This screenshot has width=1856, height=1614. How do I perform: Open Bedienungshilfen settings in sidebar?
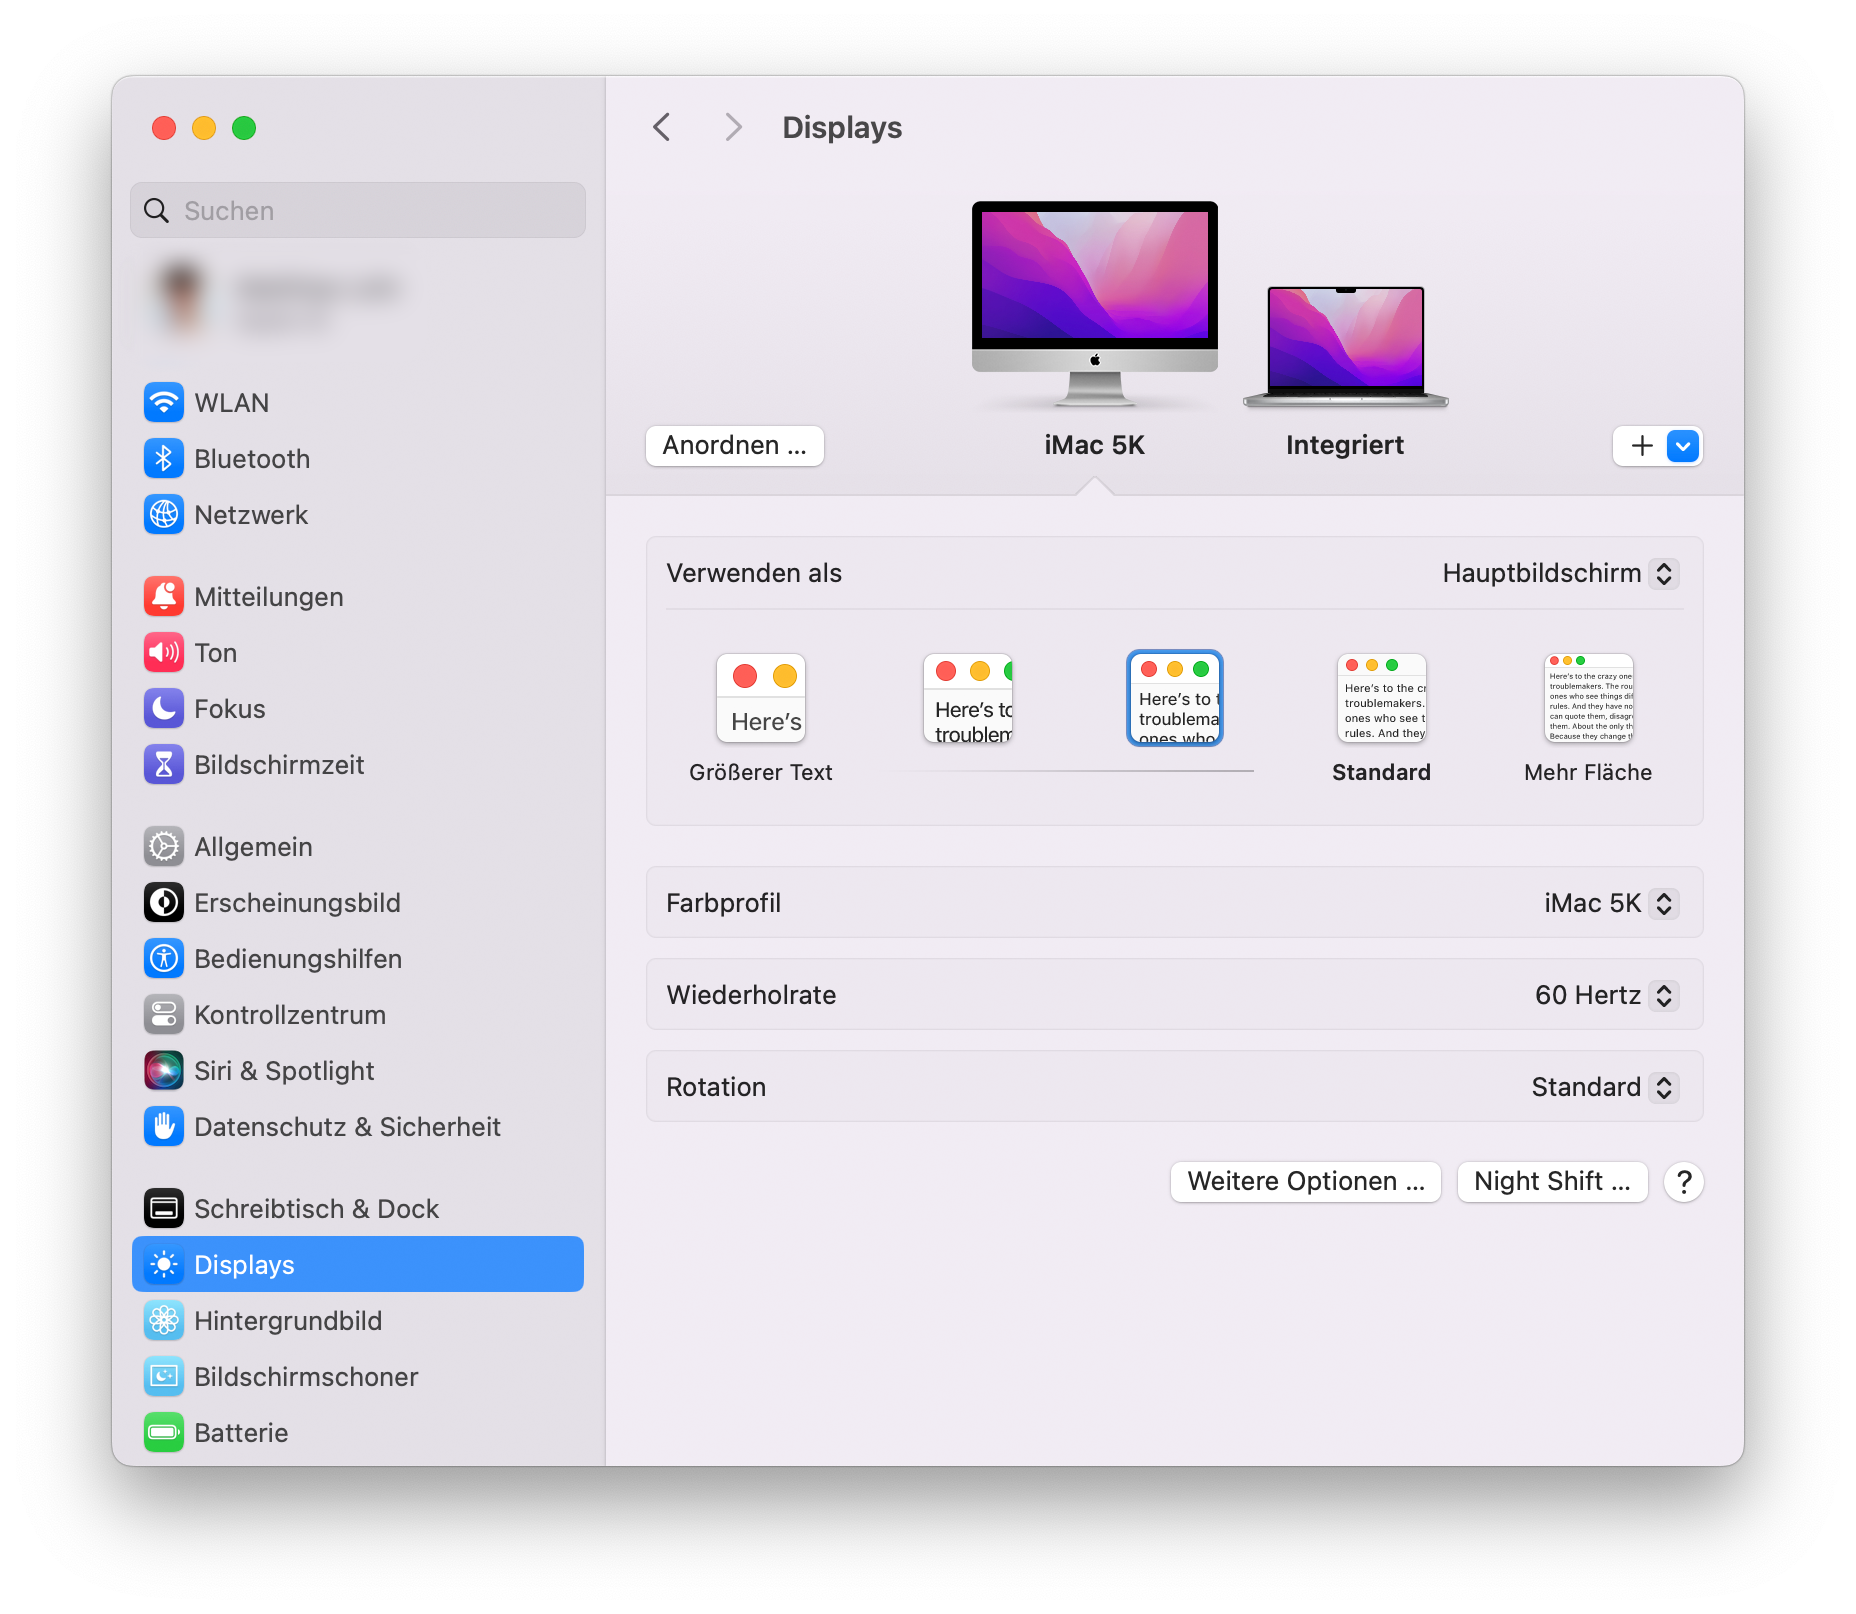coord(357,959)
